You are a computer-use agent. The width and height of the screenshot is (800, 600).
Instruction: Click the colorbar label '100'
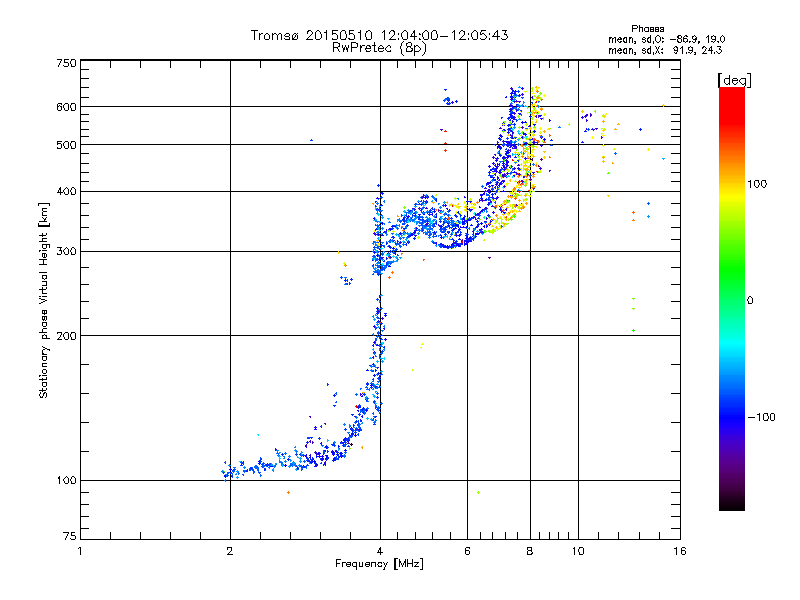pyautogui.click(x=757, y=184)
